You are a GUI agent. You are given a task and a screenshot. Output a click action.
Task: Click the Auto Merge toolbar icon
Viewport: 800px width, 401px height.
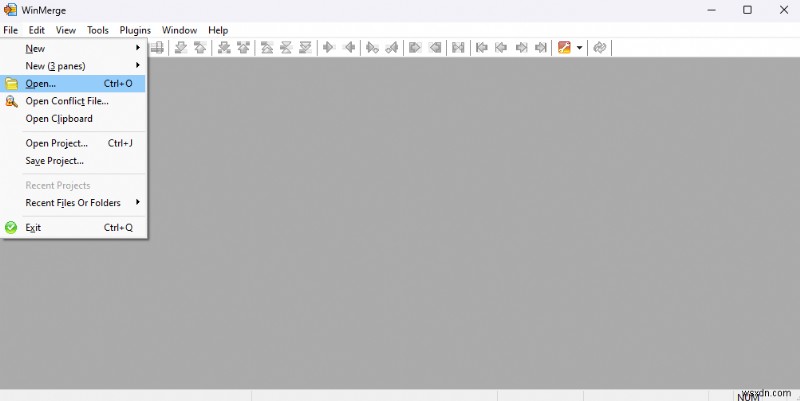coord(458,47)
